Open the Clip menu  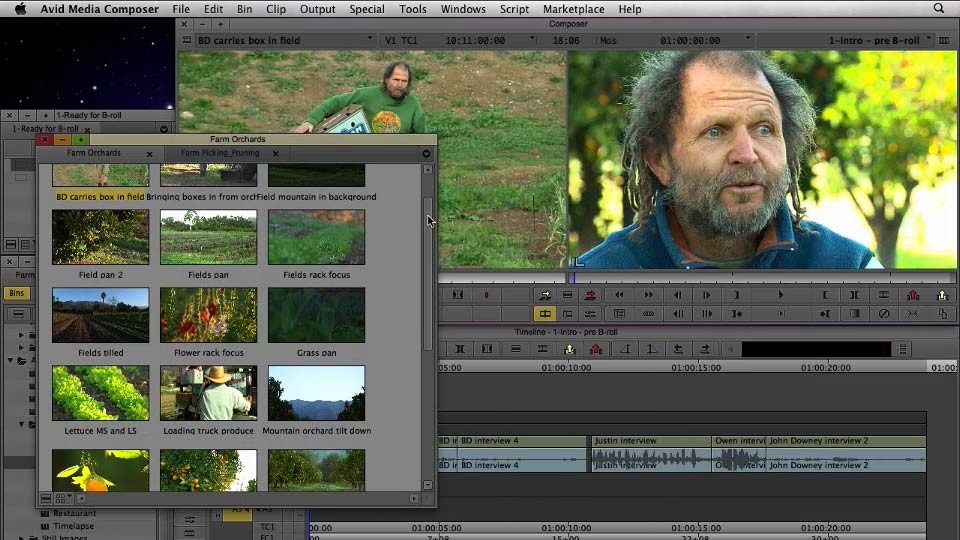(276, 9)
